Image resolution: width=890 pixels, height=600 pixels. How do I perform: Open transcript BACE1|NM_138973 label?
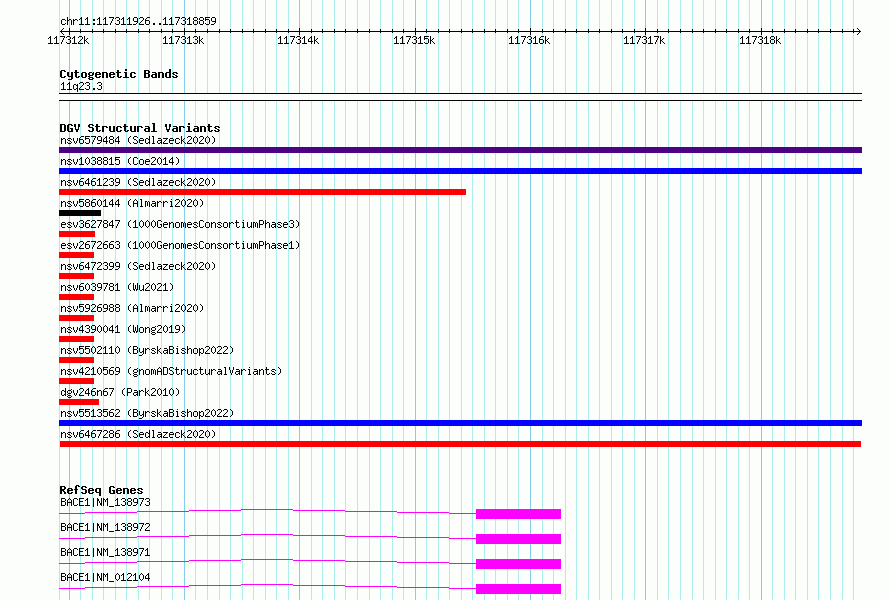(x=105, y=502)
